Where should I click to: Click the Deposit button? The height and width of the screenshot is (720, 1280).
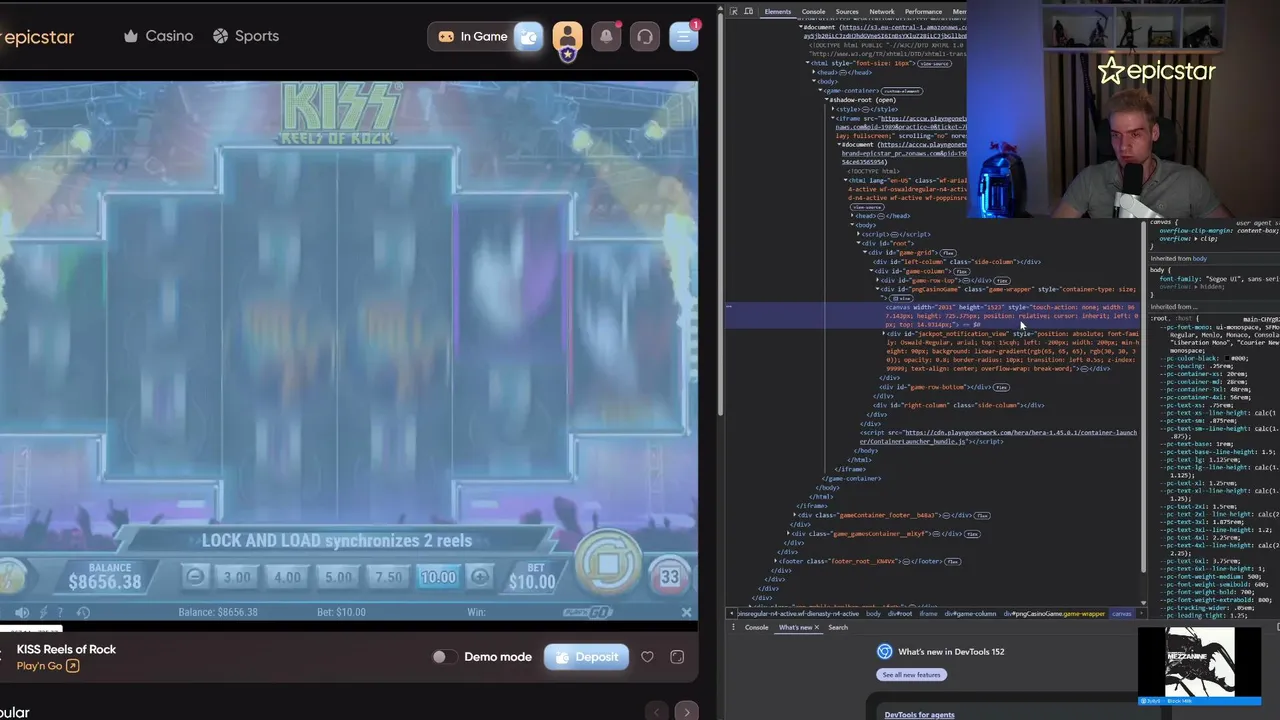pos(587,657)
